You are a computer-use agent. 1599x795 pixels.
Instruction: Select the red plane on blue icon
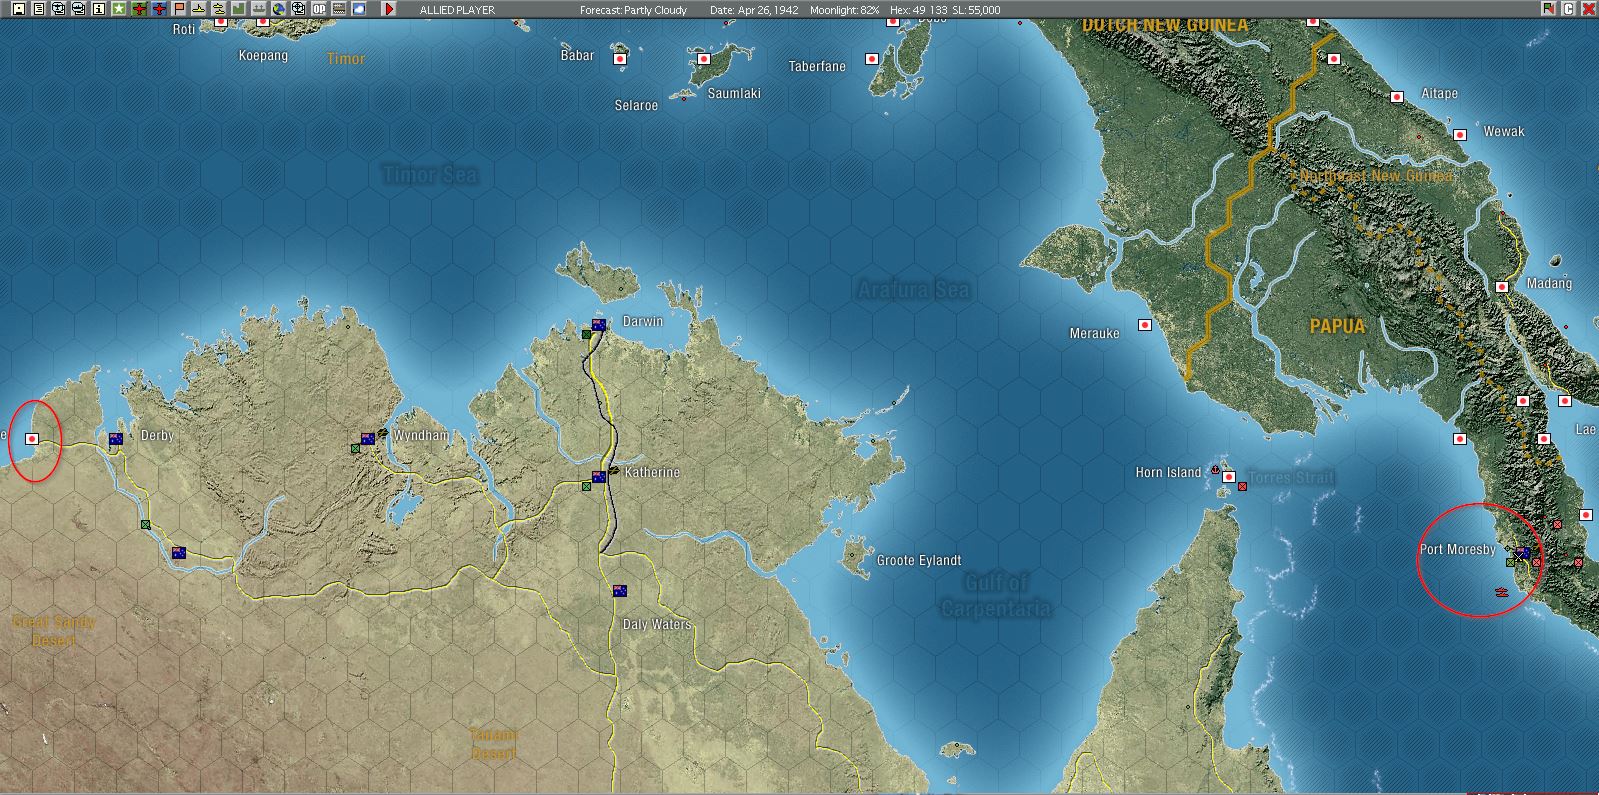coord(159,9)
